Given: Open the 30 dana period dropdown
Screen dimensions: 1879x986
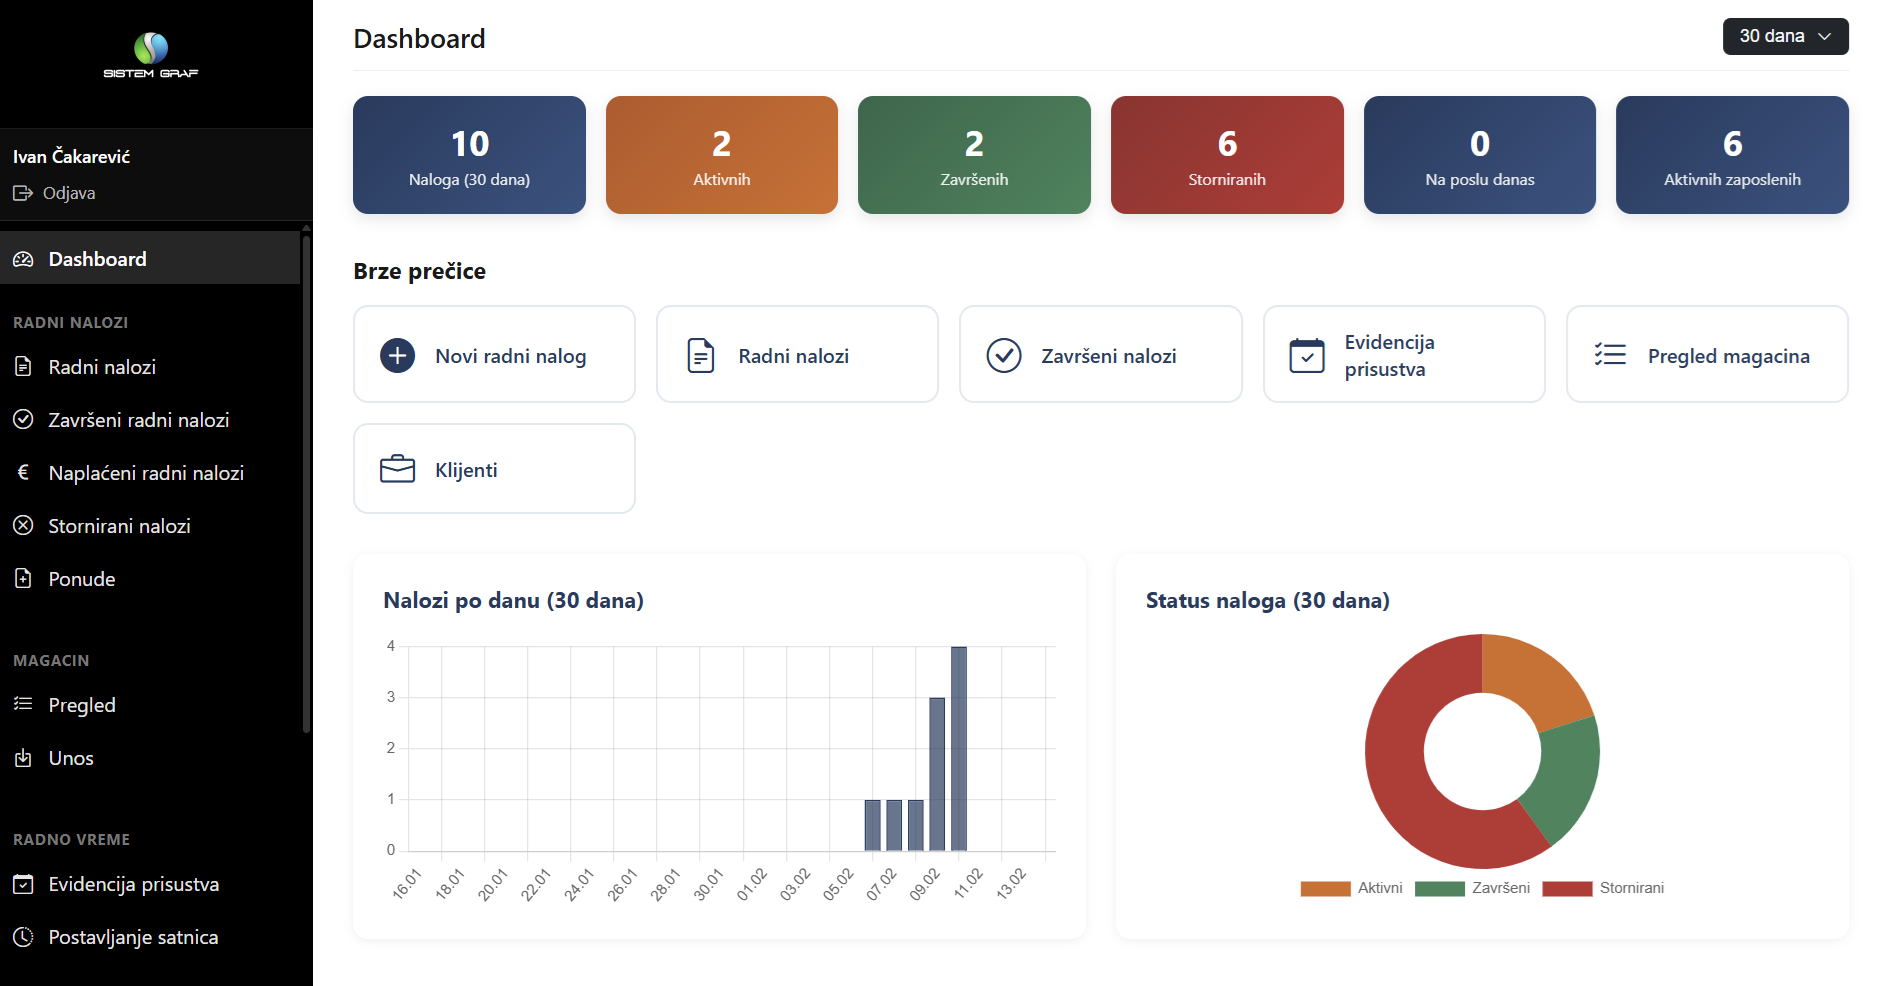Looking at the screenshot, I should [x=1784, y=36].
